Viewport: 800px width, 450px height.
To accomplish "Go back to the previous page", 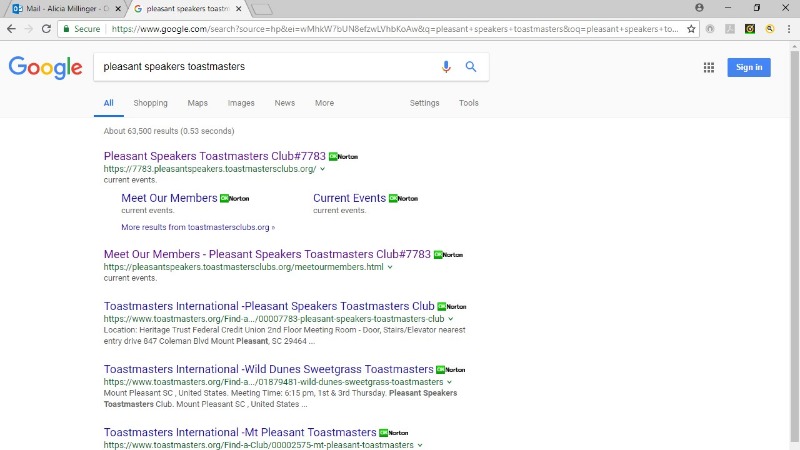I will [11, 29].
